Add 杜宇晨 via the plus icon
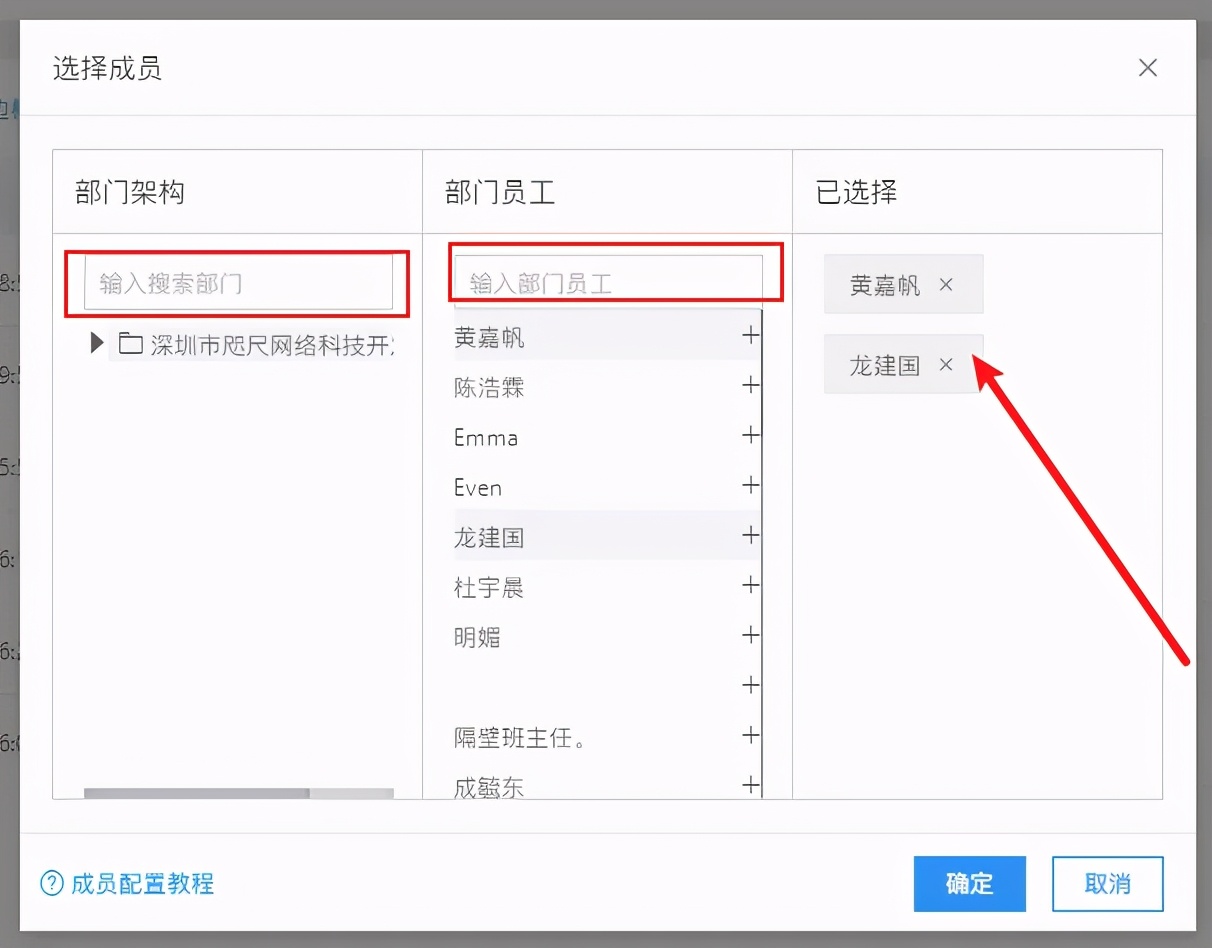The height and width of the screenshot is (948, 1212). pyautogui.click(x=750, y=585)
